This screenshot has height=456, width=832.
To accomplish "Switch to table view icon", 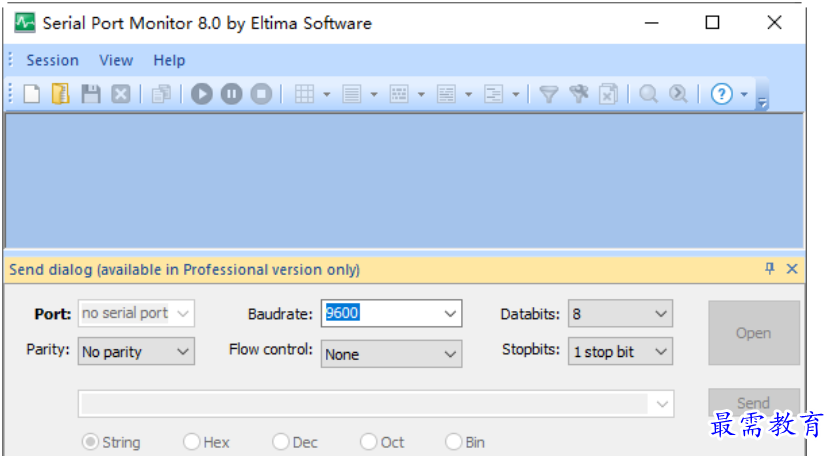I will pyautogui.click(x=305, y=94).
